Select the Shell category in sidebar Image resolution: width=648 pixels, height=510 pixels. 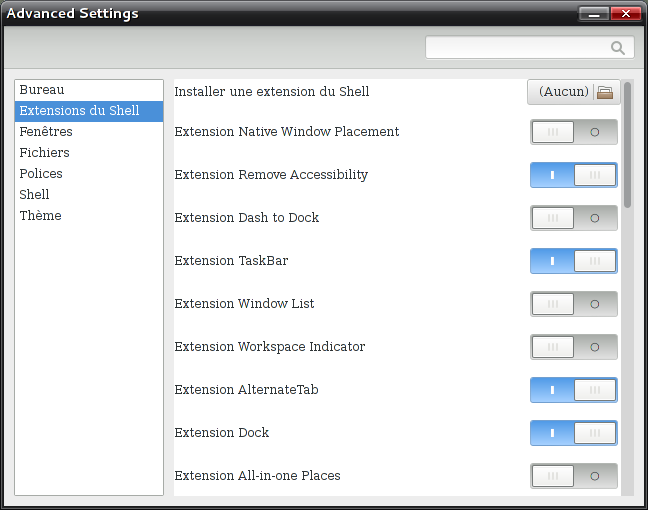(34, 195)
